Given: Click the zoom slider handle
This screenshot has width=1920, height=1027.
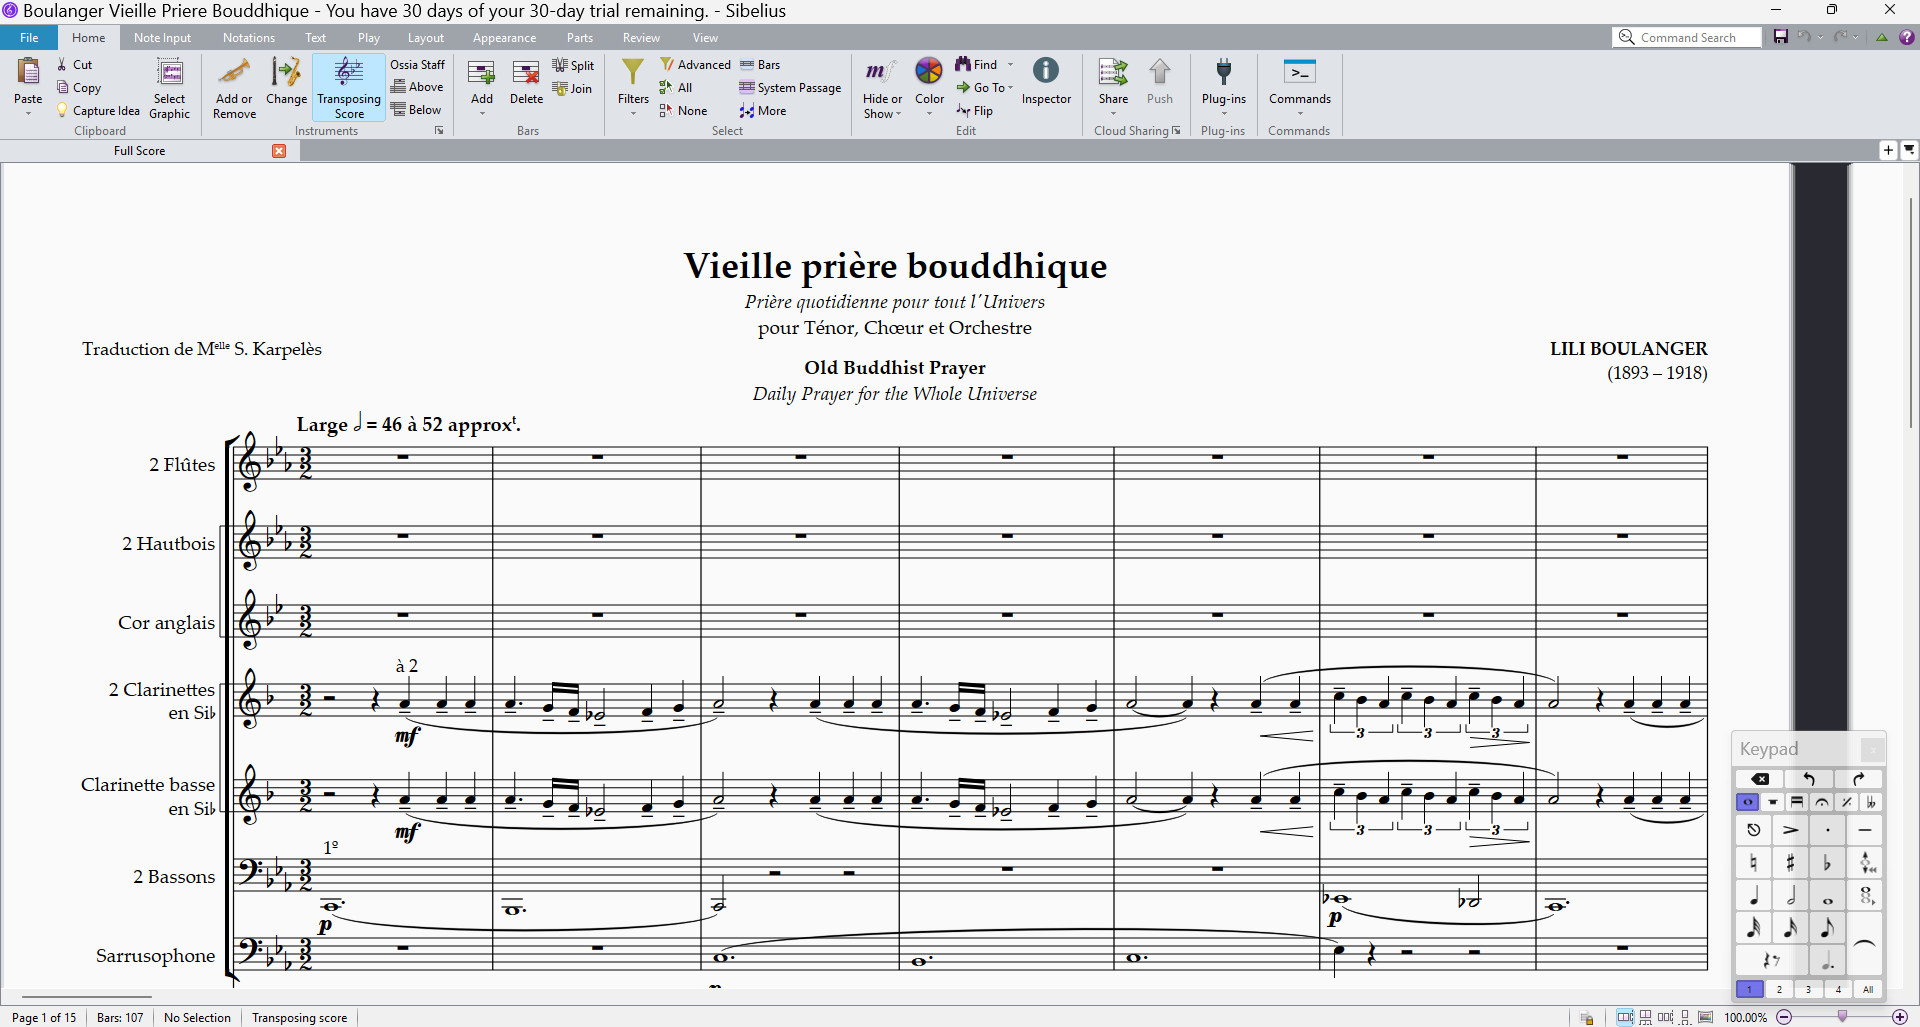Looking at the screenshot, I should 1842,1017.
